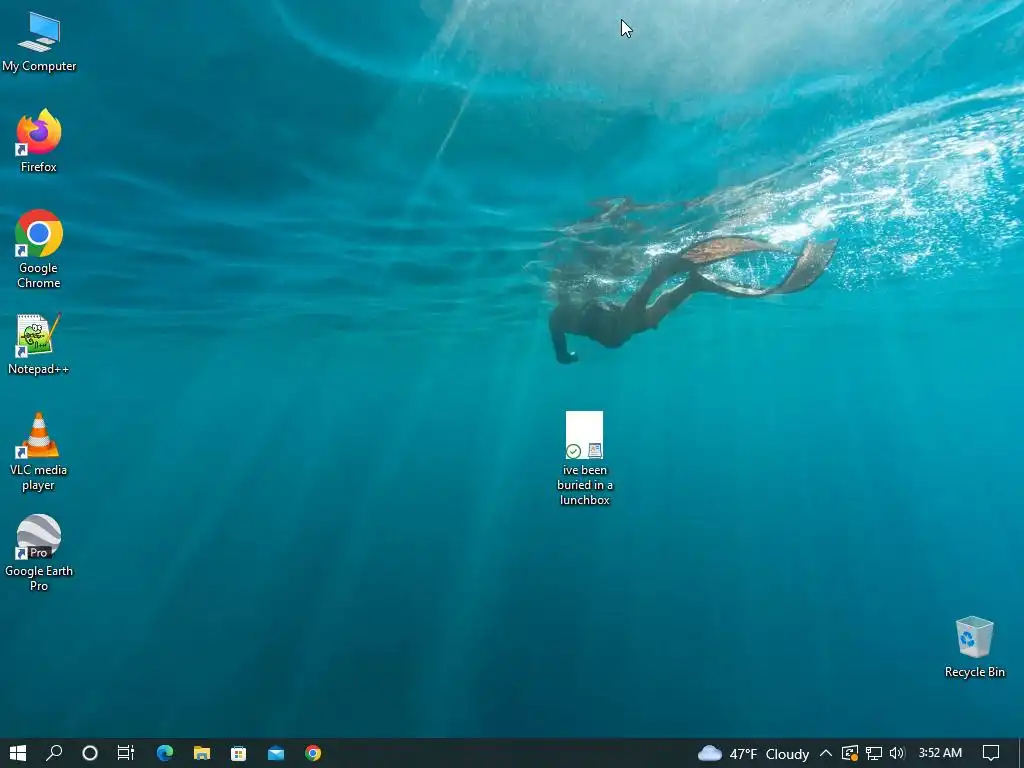
Task: Open Task View from taskbar
Action: click(x=125, y=753)
